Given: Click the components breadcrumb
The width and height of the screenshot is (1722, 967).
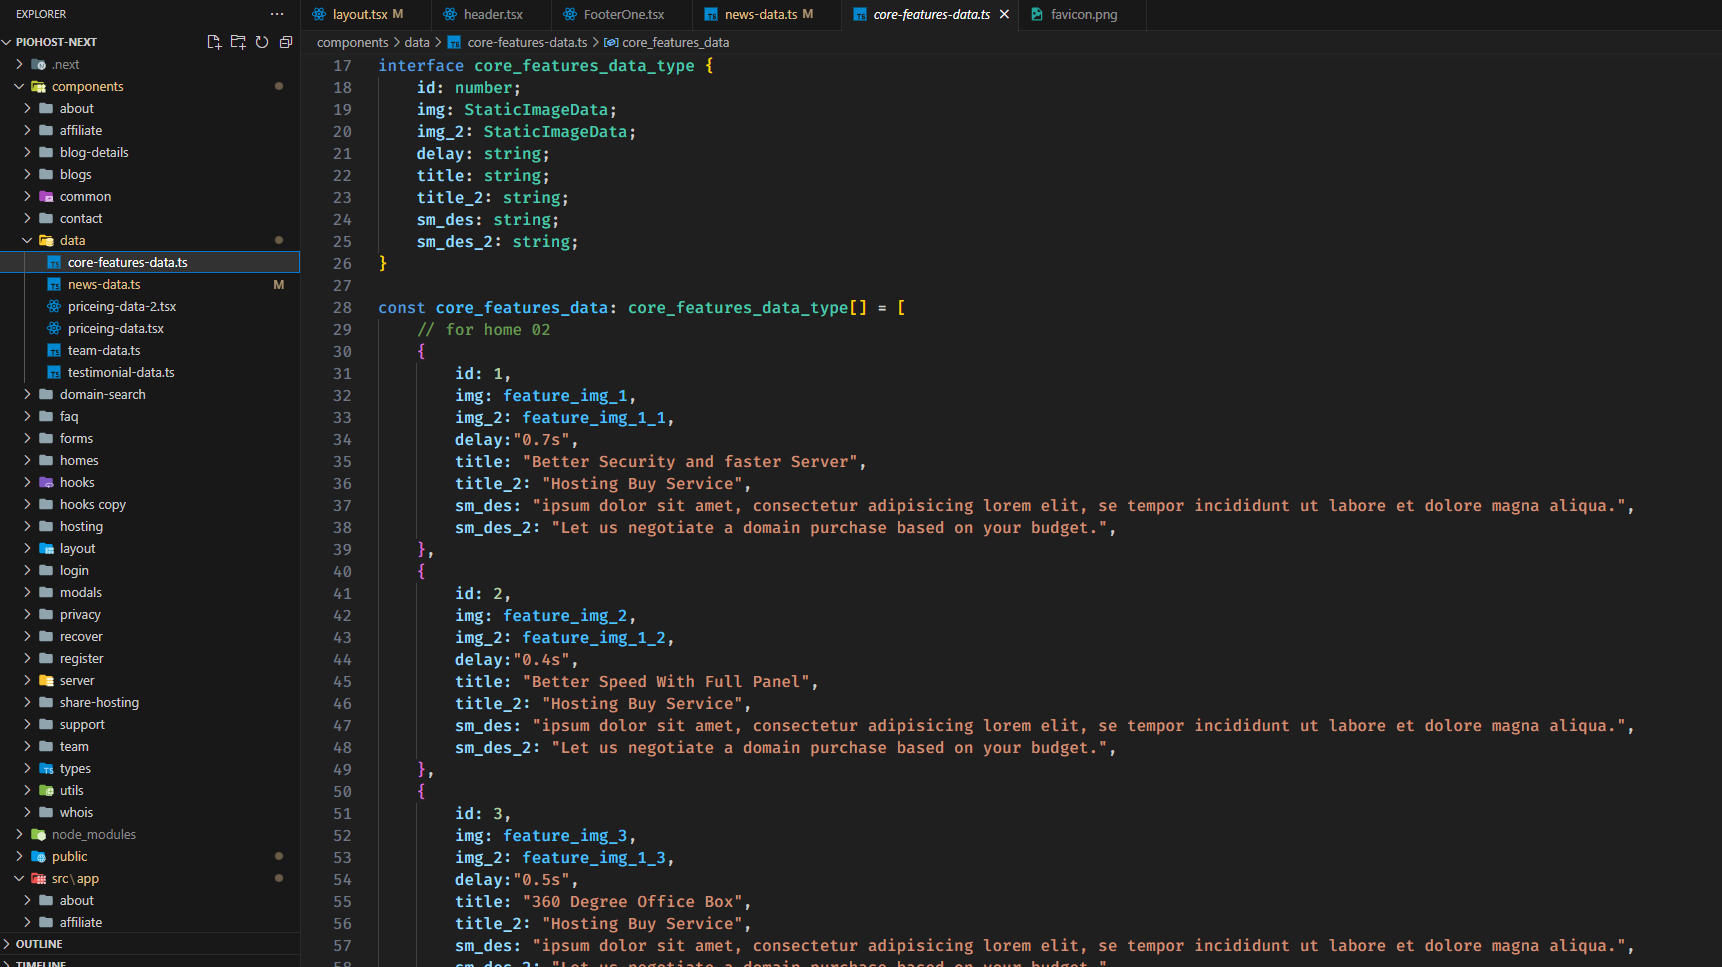Looking at the screenshot, I should coord(352,42).
